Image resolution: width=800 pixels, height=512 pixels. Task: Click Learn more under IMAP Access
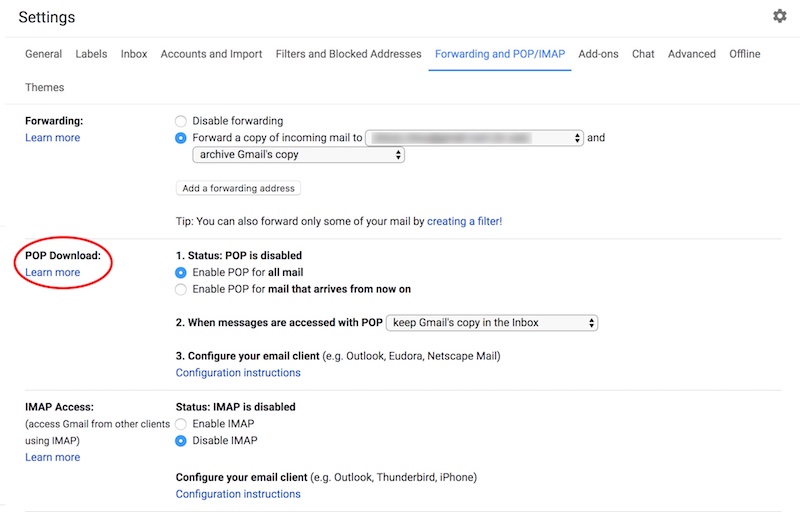click(x=53, y=457)
